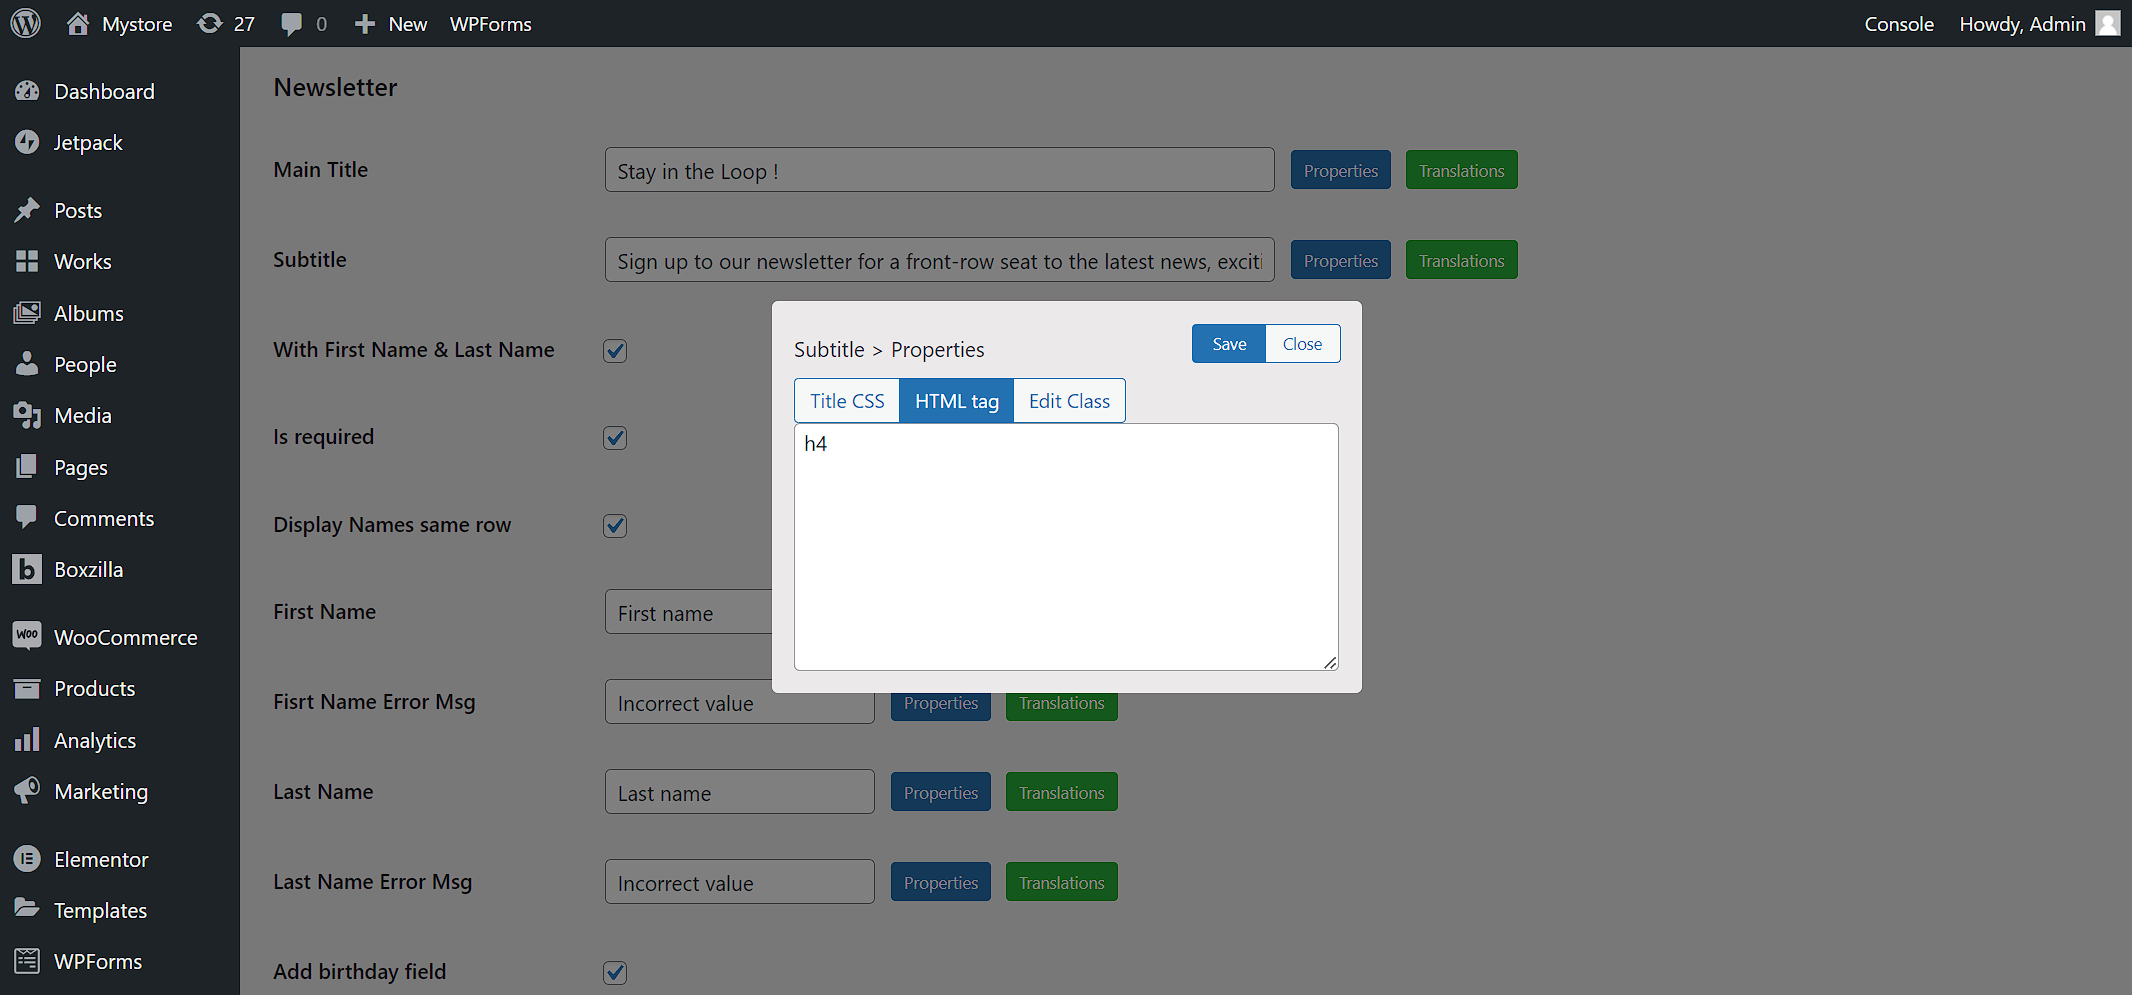Click the HTML tag textarea containing h4

1066,547
